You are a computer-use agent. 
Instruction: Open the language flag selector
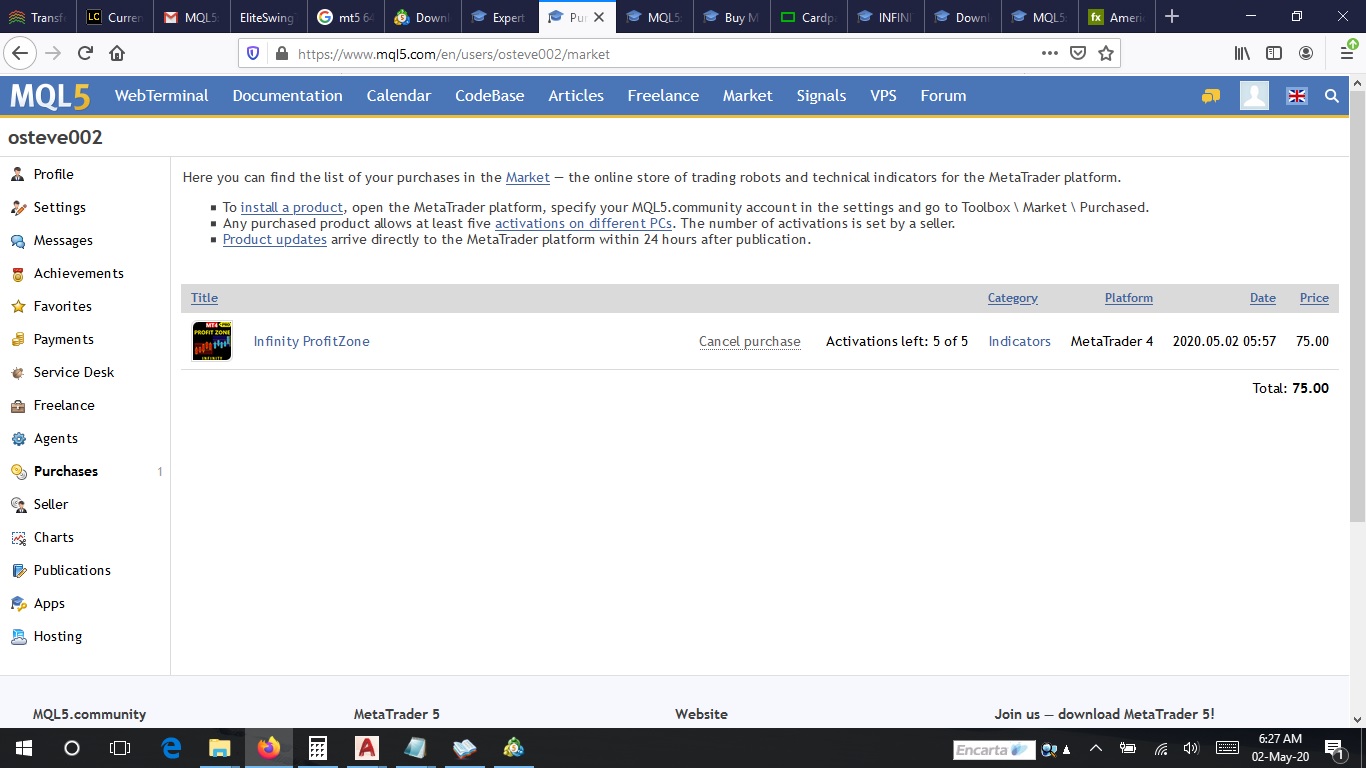coord(1297,96)
